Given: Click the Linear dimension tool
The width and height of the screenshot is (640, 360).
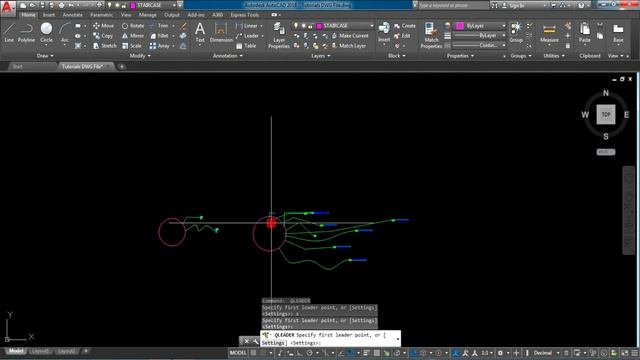Looking at the screenshot, I should click(x=247, y=26).
